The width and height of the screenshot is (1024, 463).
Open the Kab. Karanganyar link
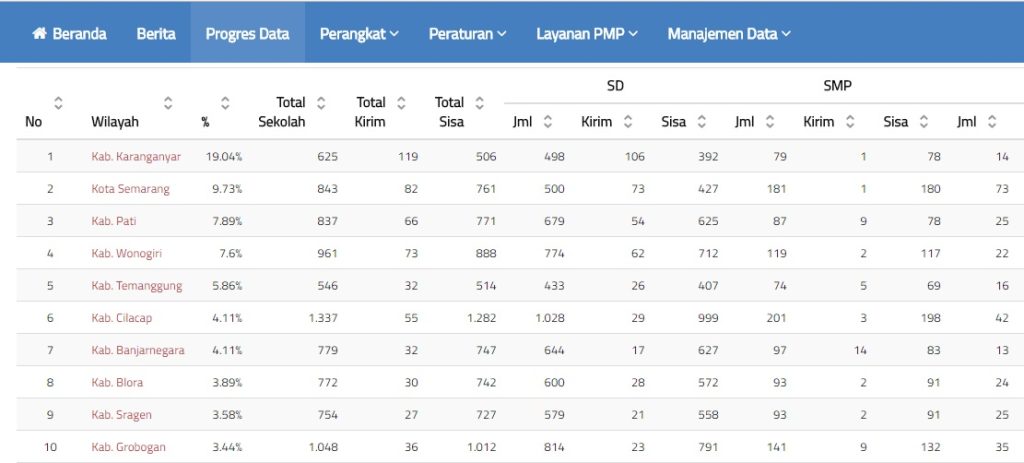136,157
